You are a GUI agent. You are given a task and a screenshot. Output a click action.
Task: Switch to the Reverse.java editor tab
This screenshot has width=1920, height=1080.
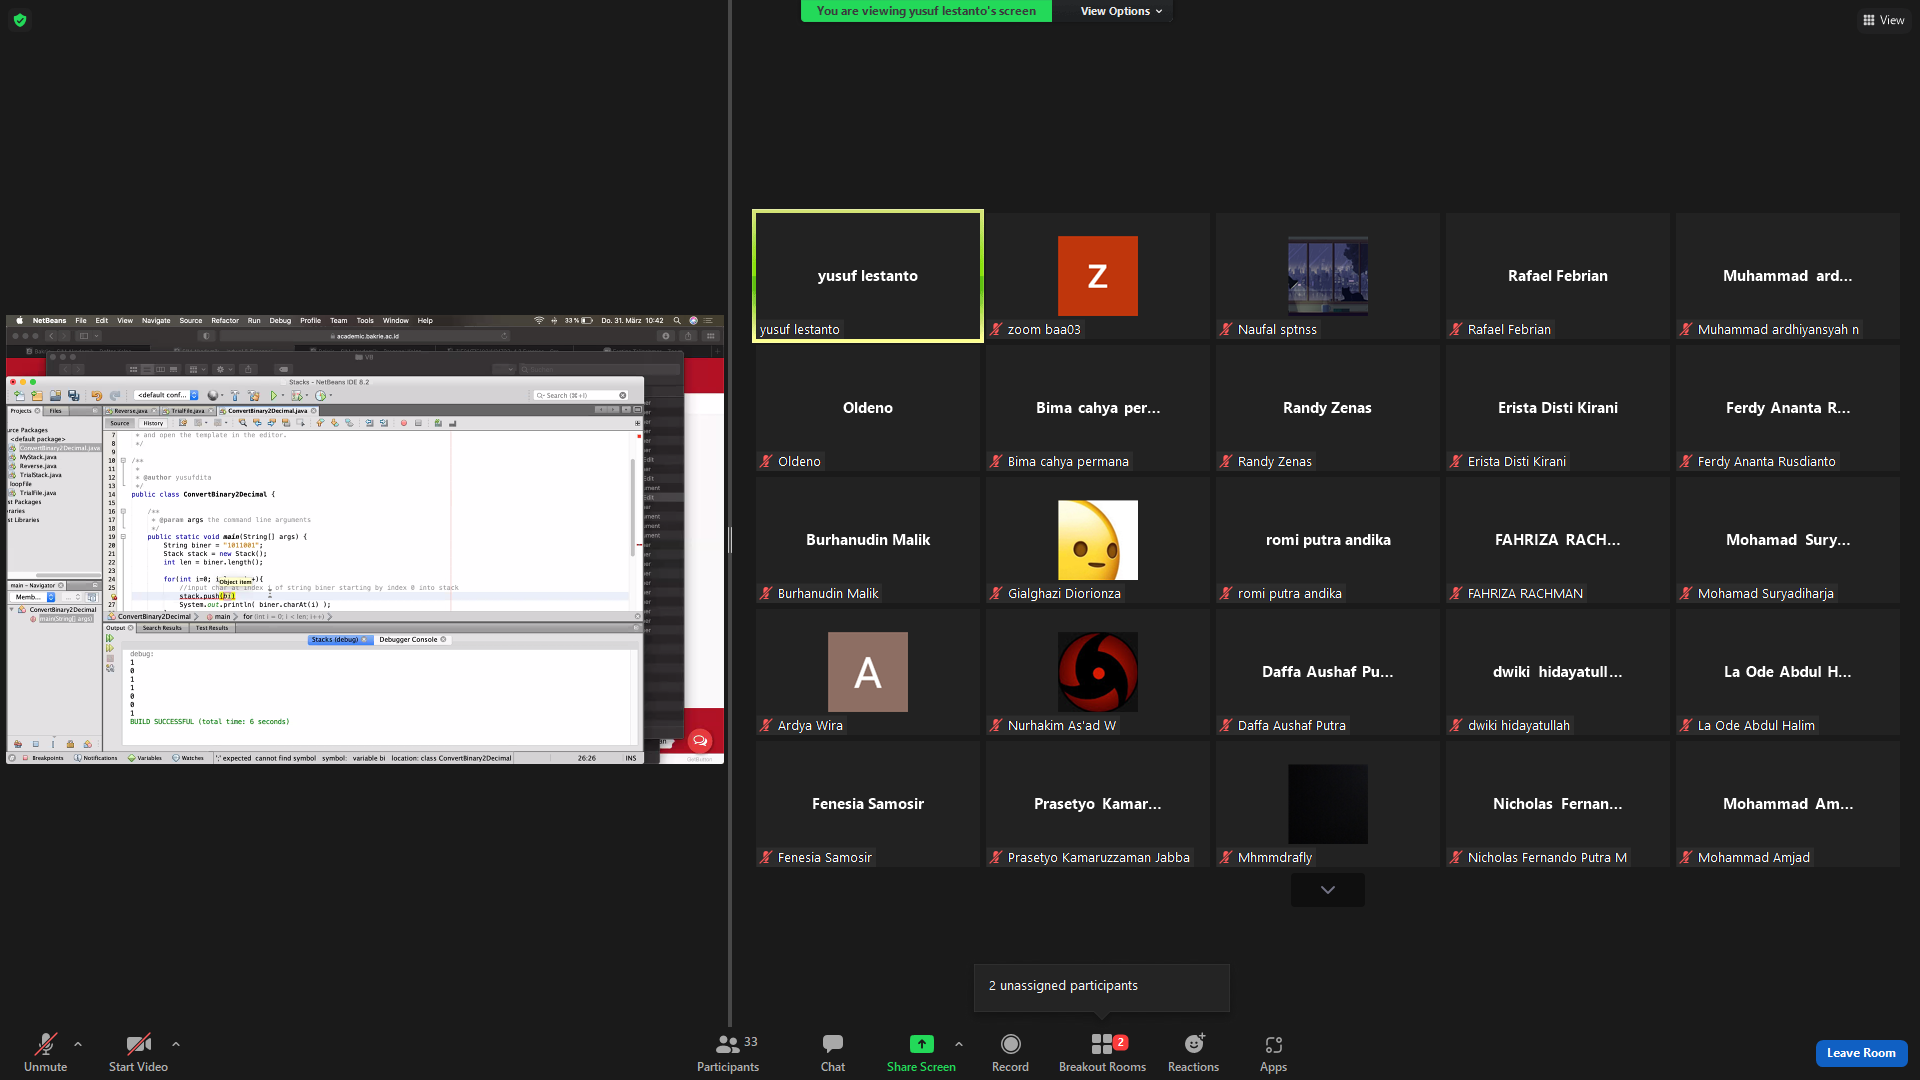point(130,411)
